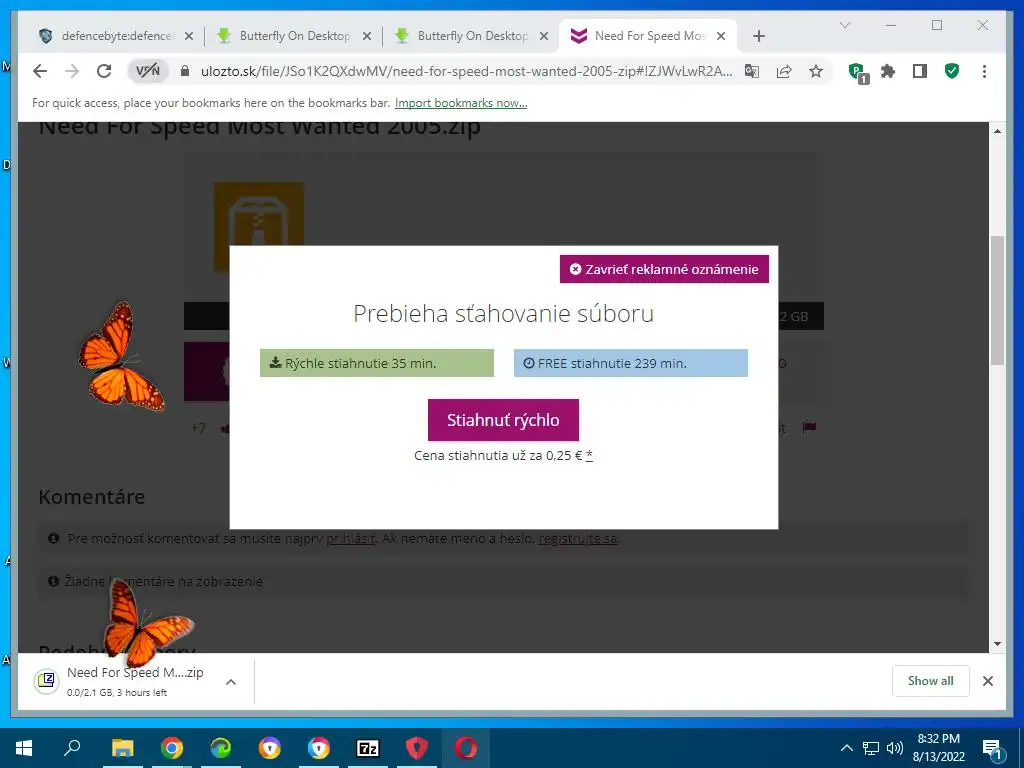Go back using the browser back arrow
The image size is (1024, 768).
(x=40, y=71)
